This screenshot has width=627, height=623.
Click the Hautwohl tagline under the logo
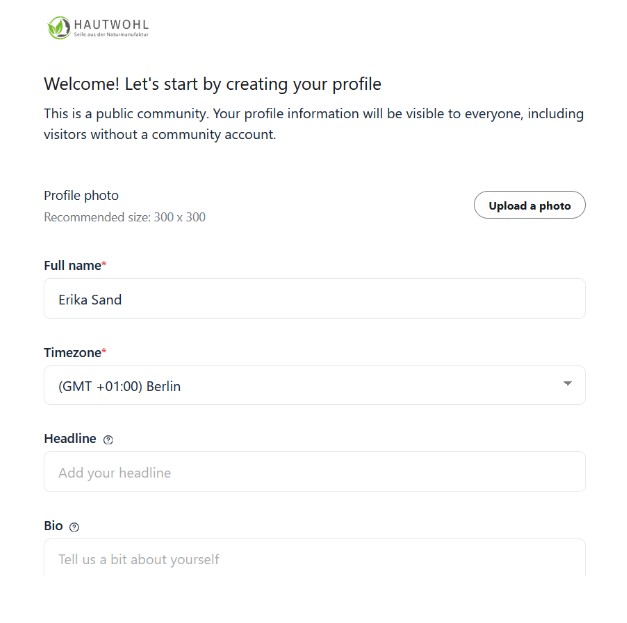111,34
